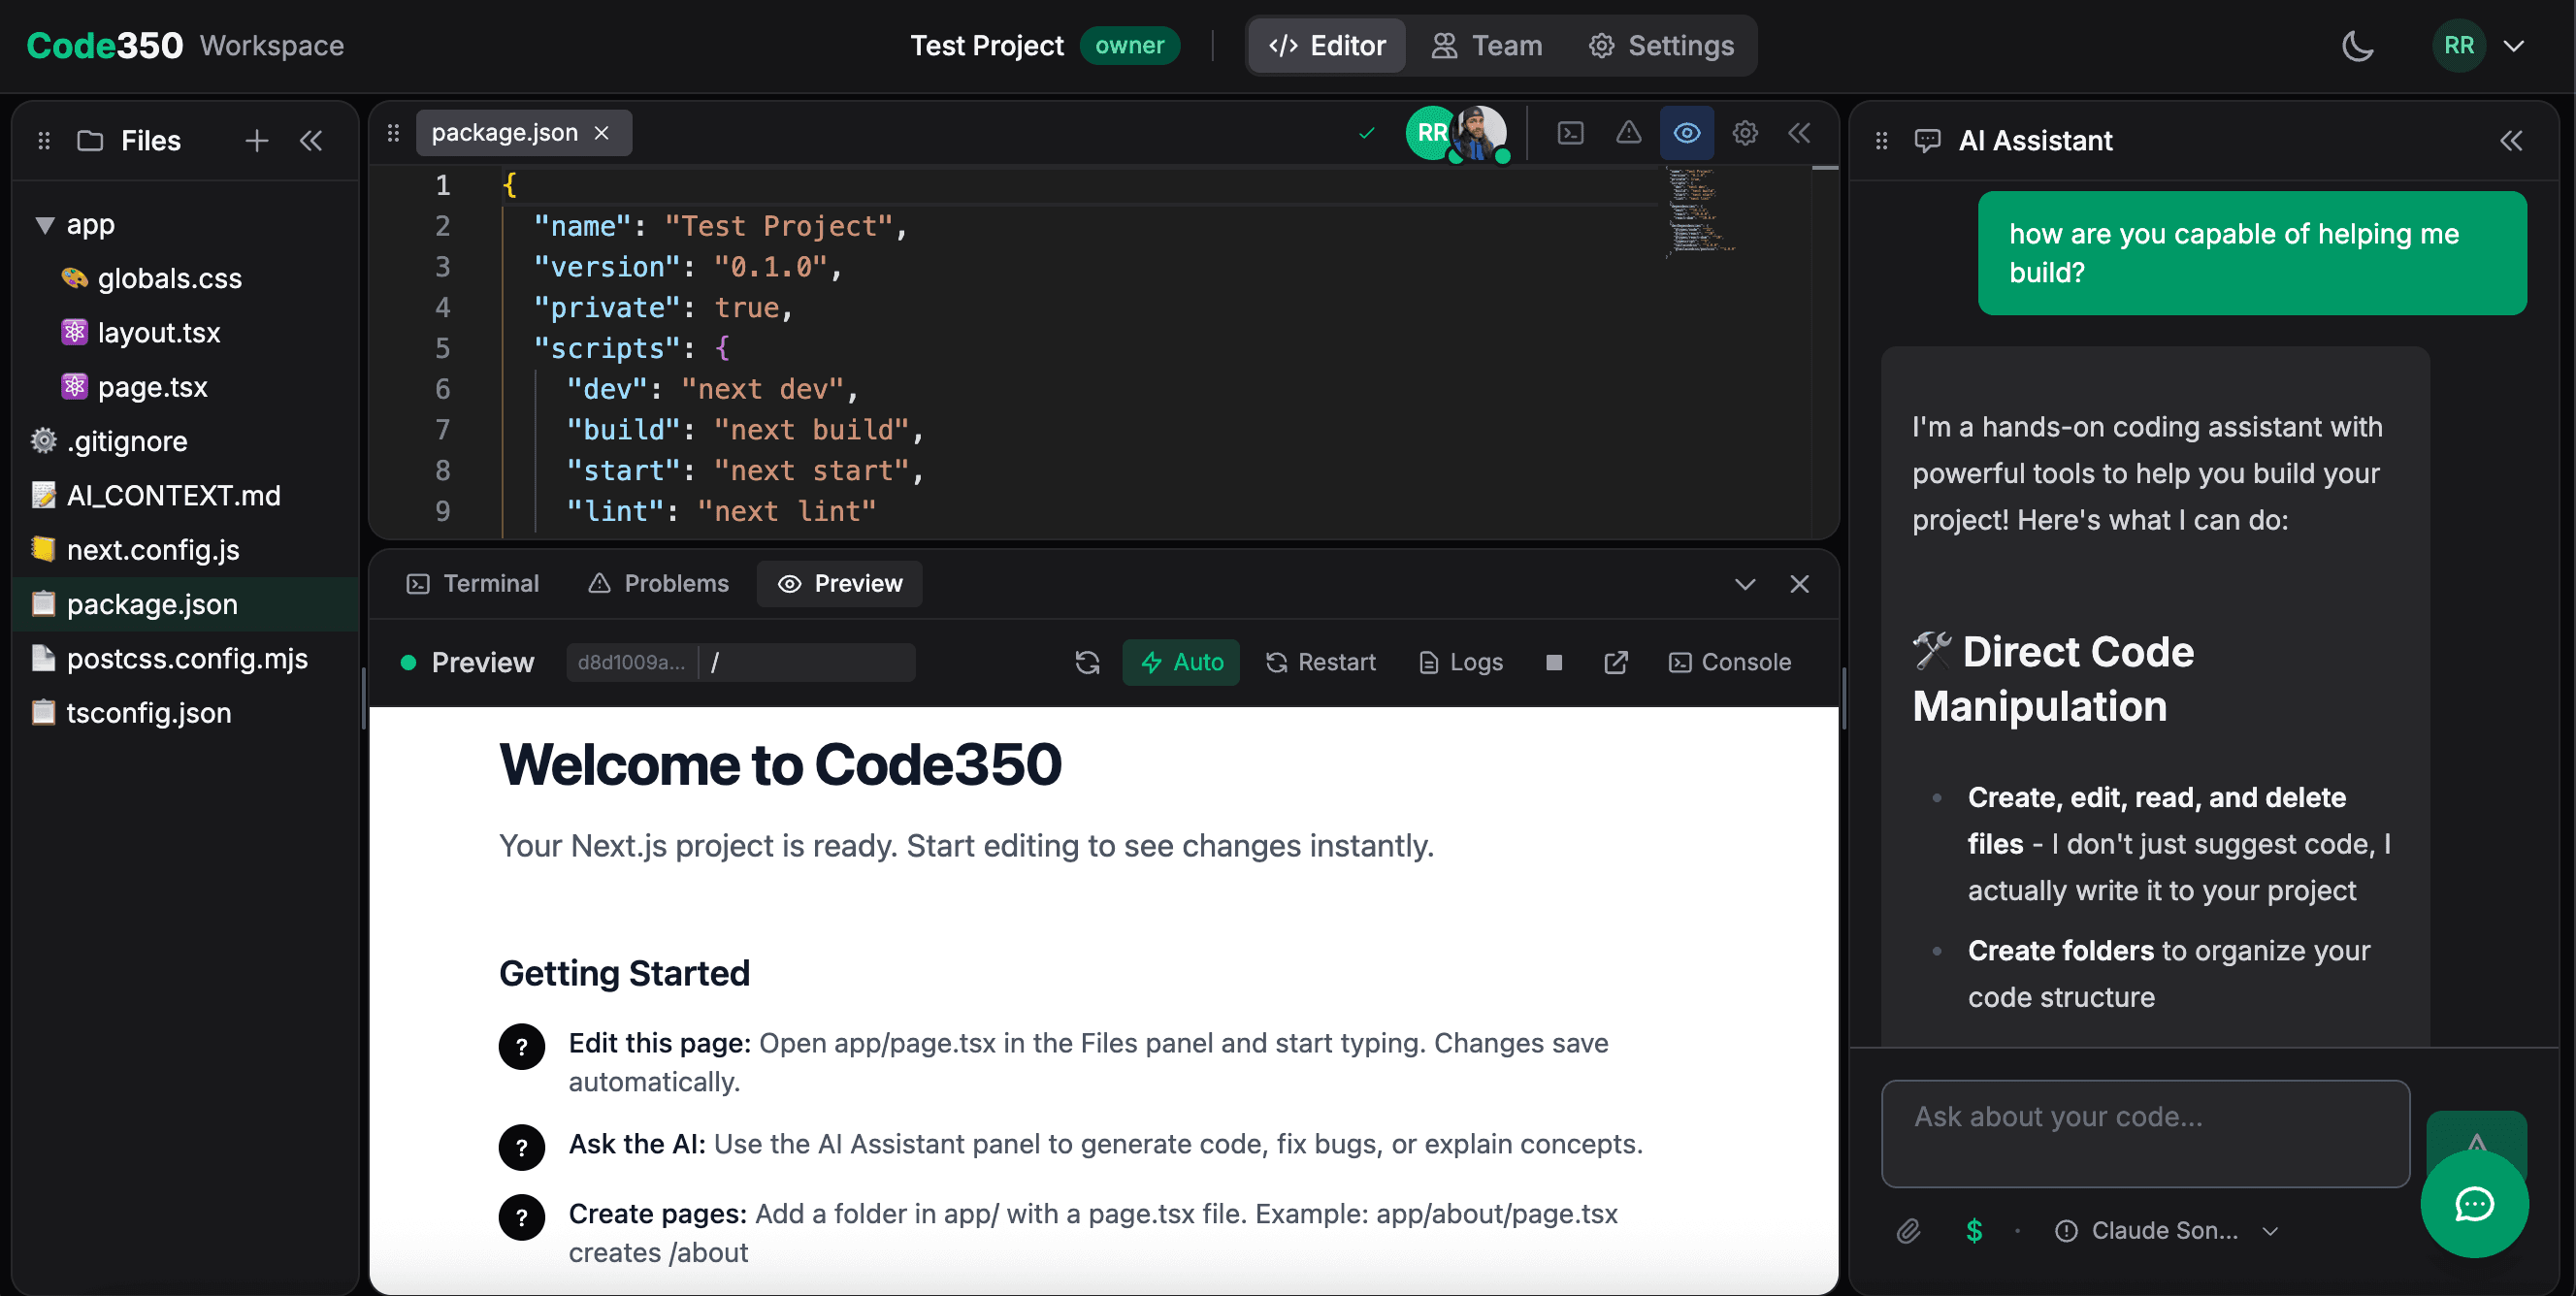Image resolution: width=2576 pixels, height=1296 pixels.
Task: Switch to the Team tab
Action: [1487, 45]
